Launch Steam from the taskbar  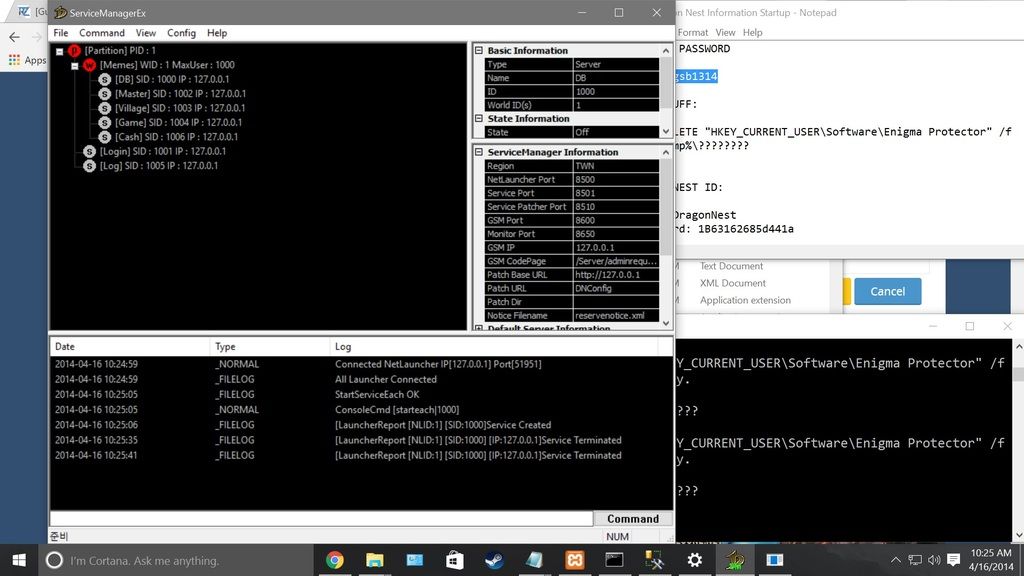[x=493, y=560]
